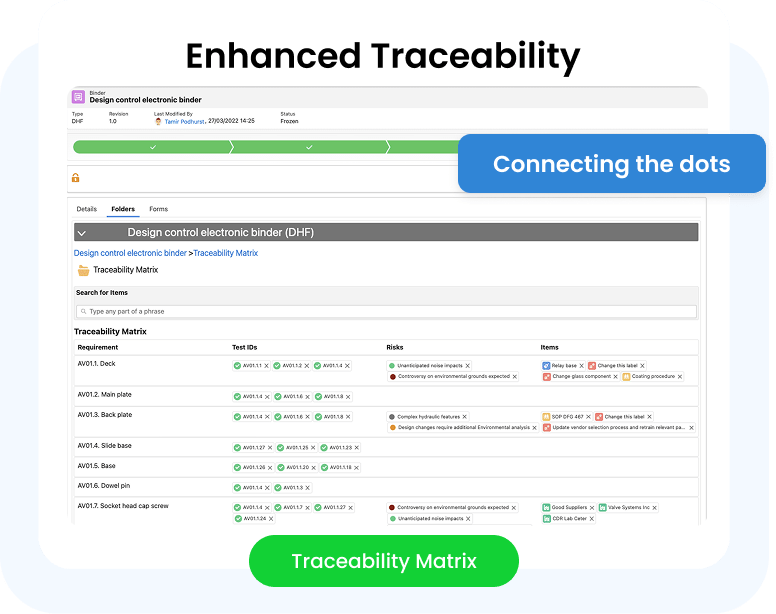Remove the Relay base item tag

pyautogui.click(x=582, y=366)
